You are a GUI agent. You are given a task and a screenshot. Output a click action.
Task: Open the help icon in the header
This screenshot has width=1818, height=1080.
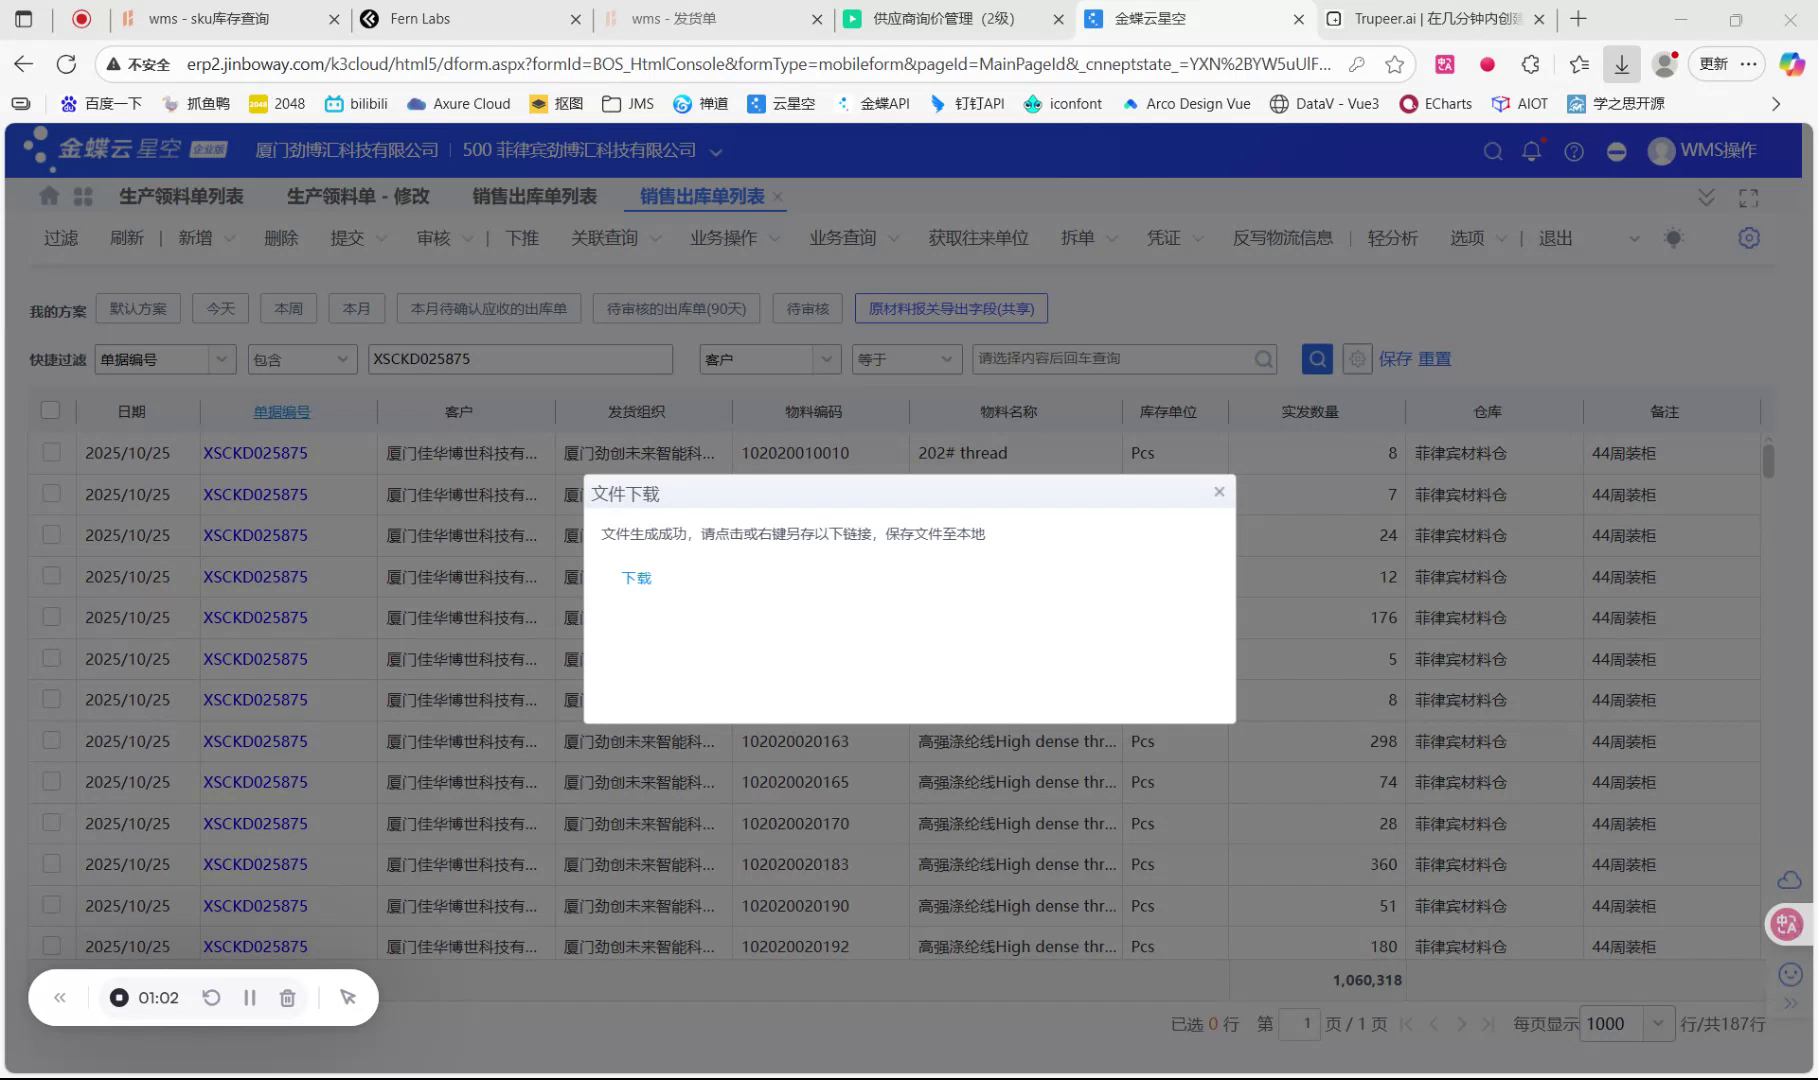click(1573, 151)
